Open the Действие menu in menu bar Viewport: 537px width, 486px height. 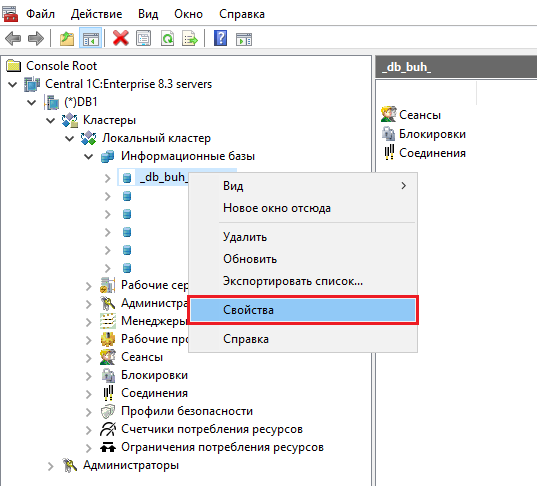96,14
